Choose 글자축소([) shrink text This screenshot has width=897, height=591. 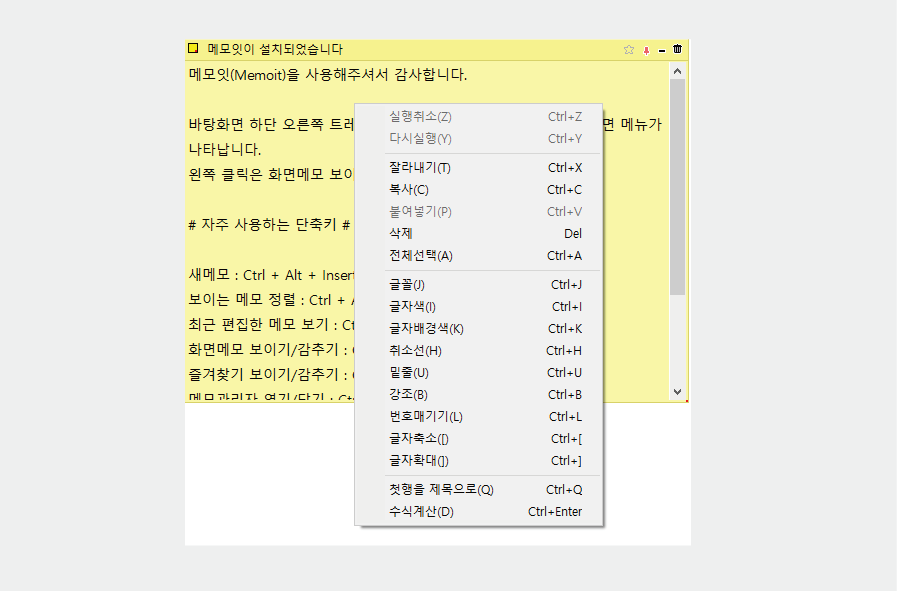tap(479, 438)
